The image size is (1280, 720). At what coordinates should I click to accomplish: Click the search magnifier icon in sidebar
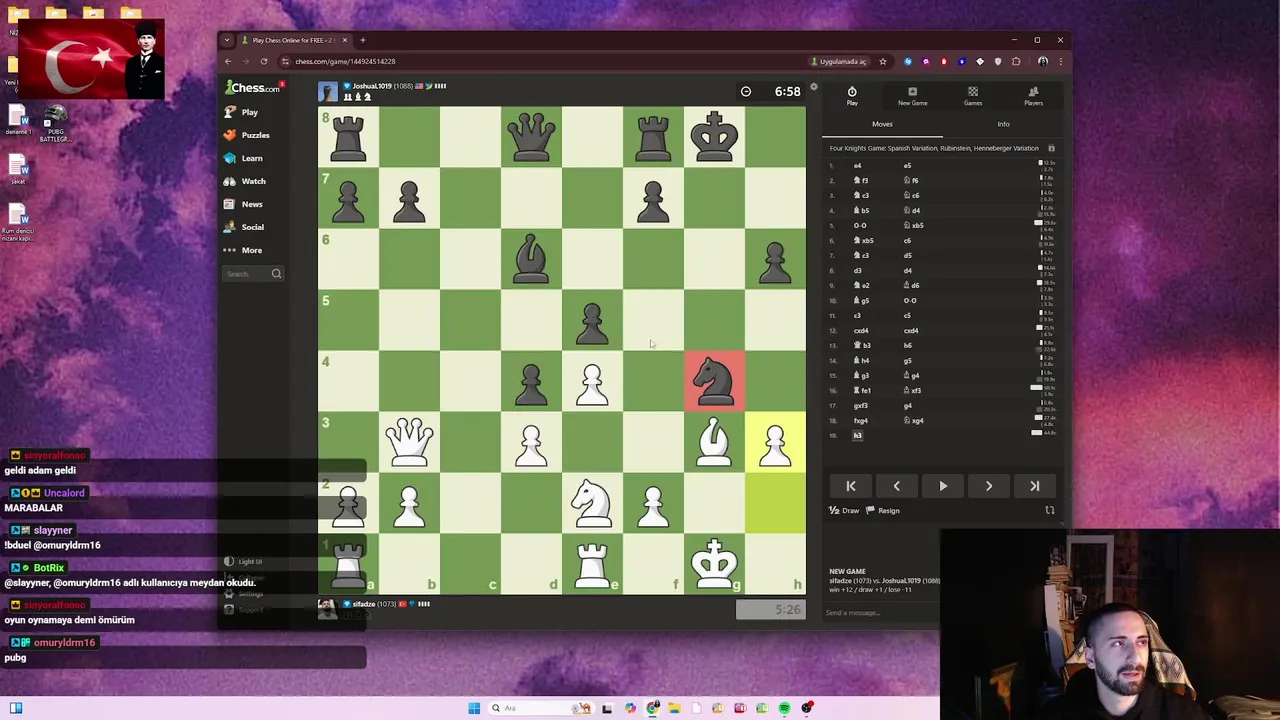(x=276, y=274)
